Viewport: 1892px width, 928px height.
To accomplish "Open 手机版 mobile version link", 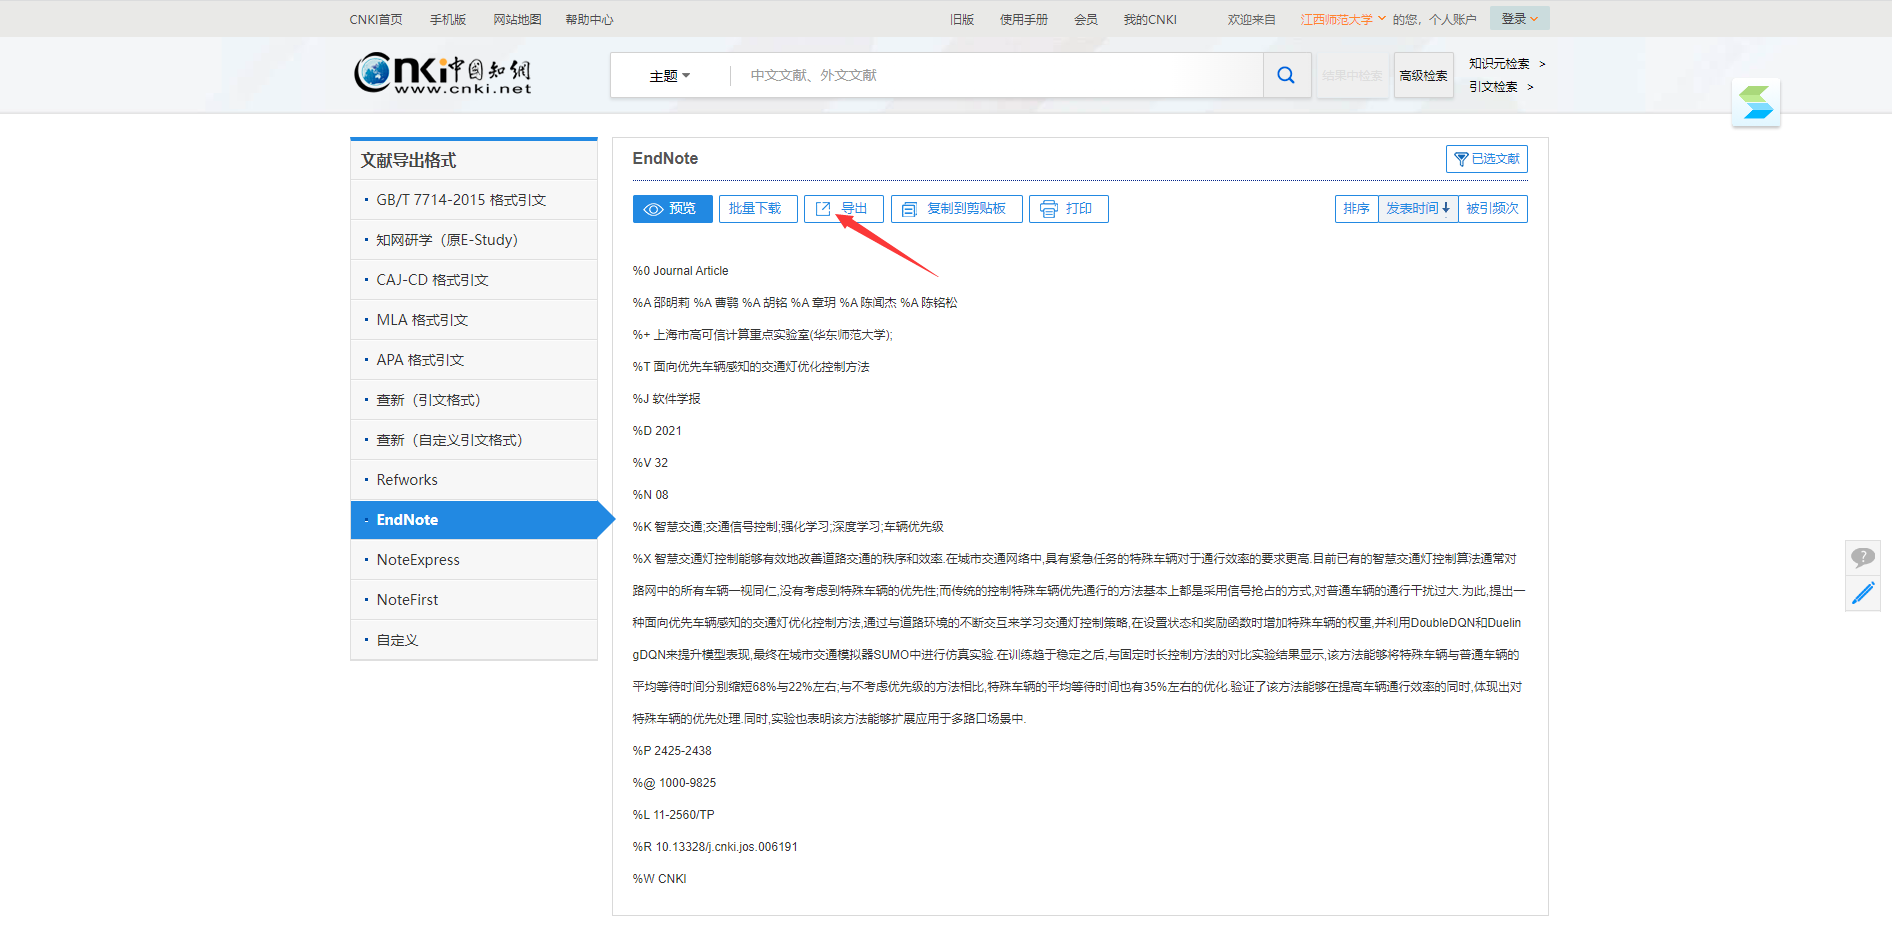I will 448,19.
